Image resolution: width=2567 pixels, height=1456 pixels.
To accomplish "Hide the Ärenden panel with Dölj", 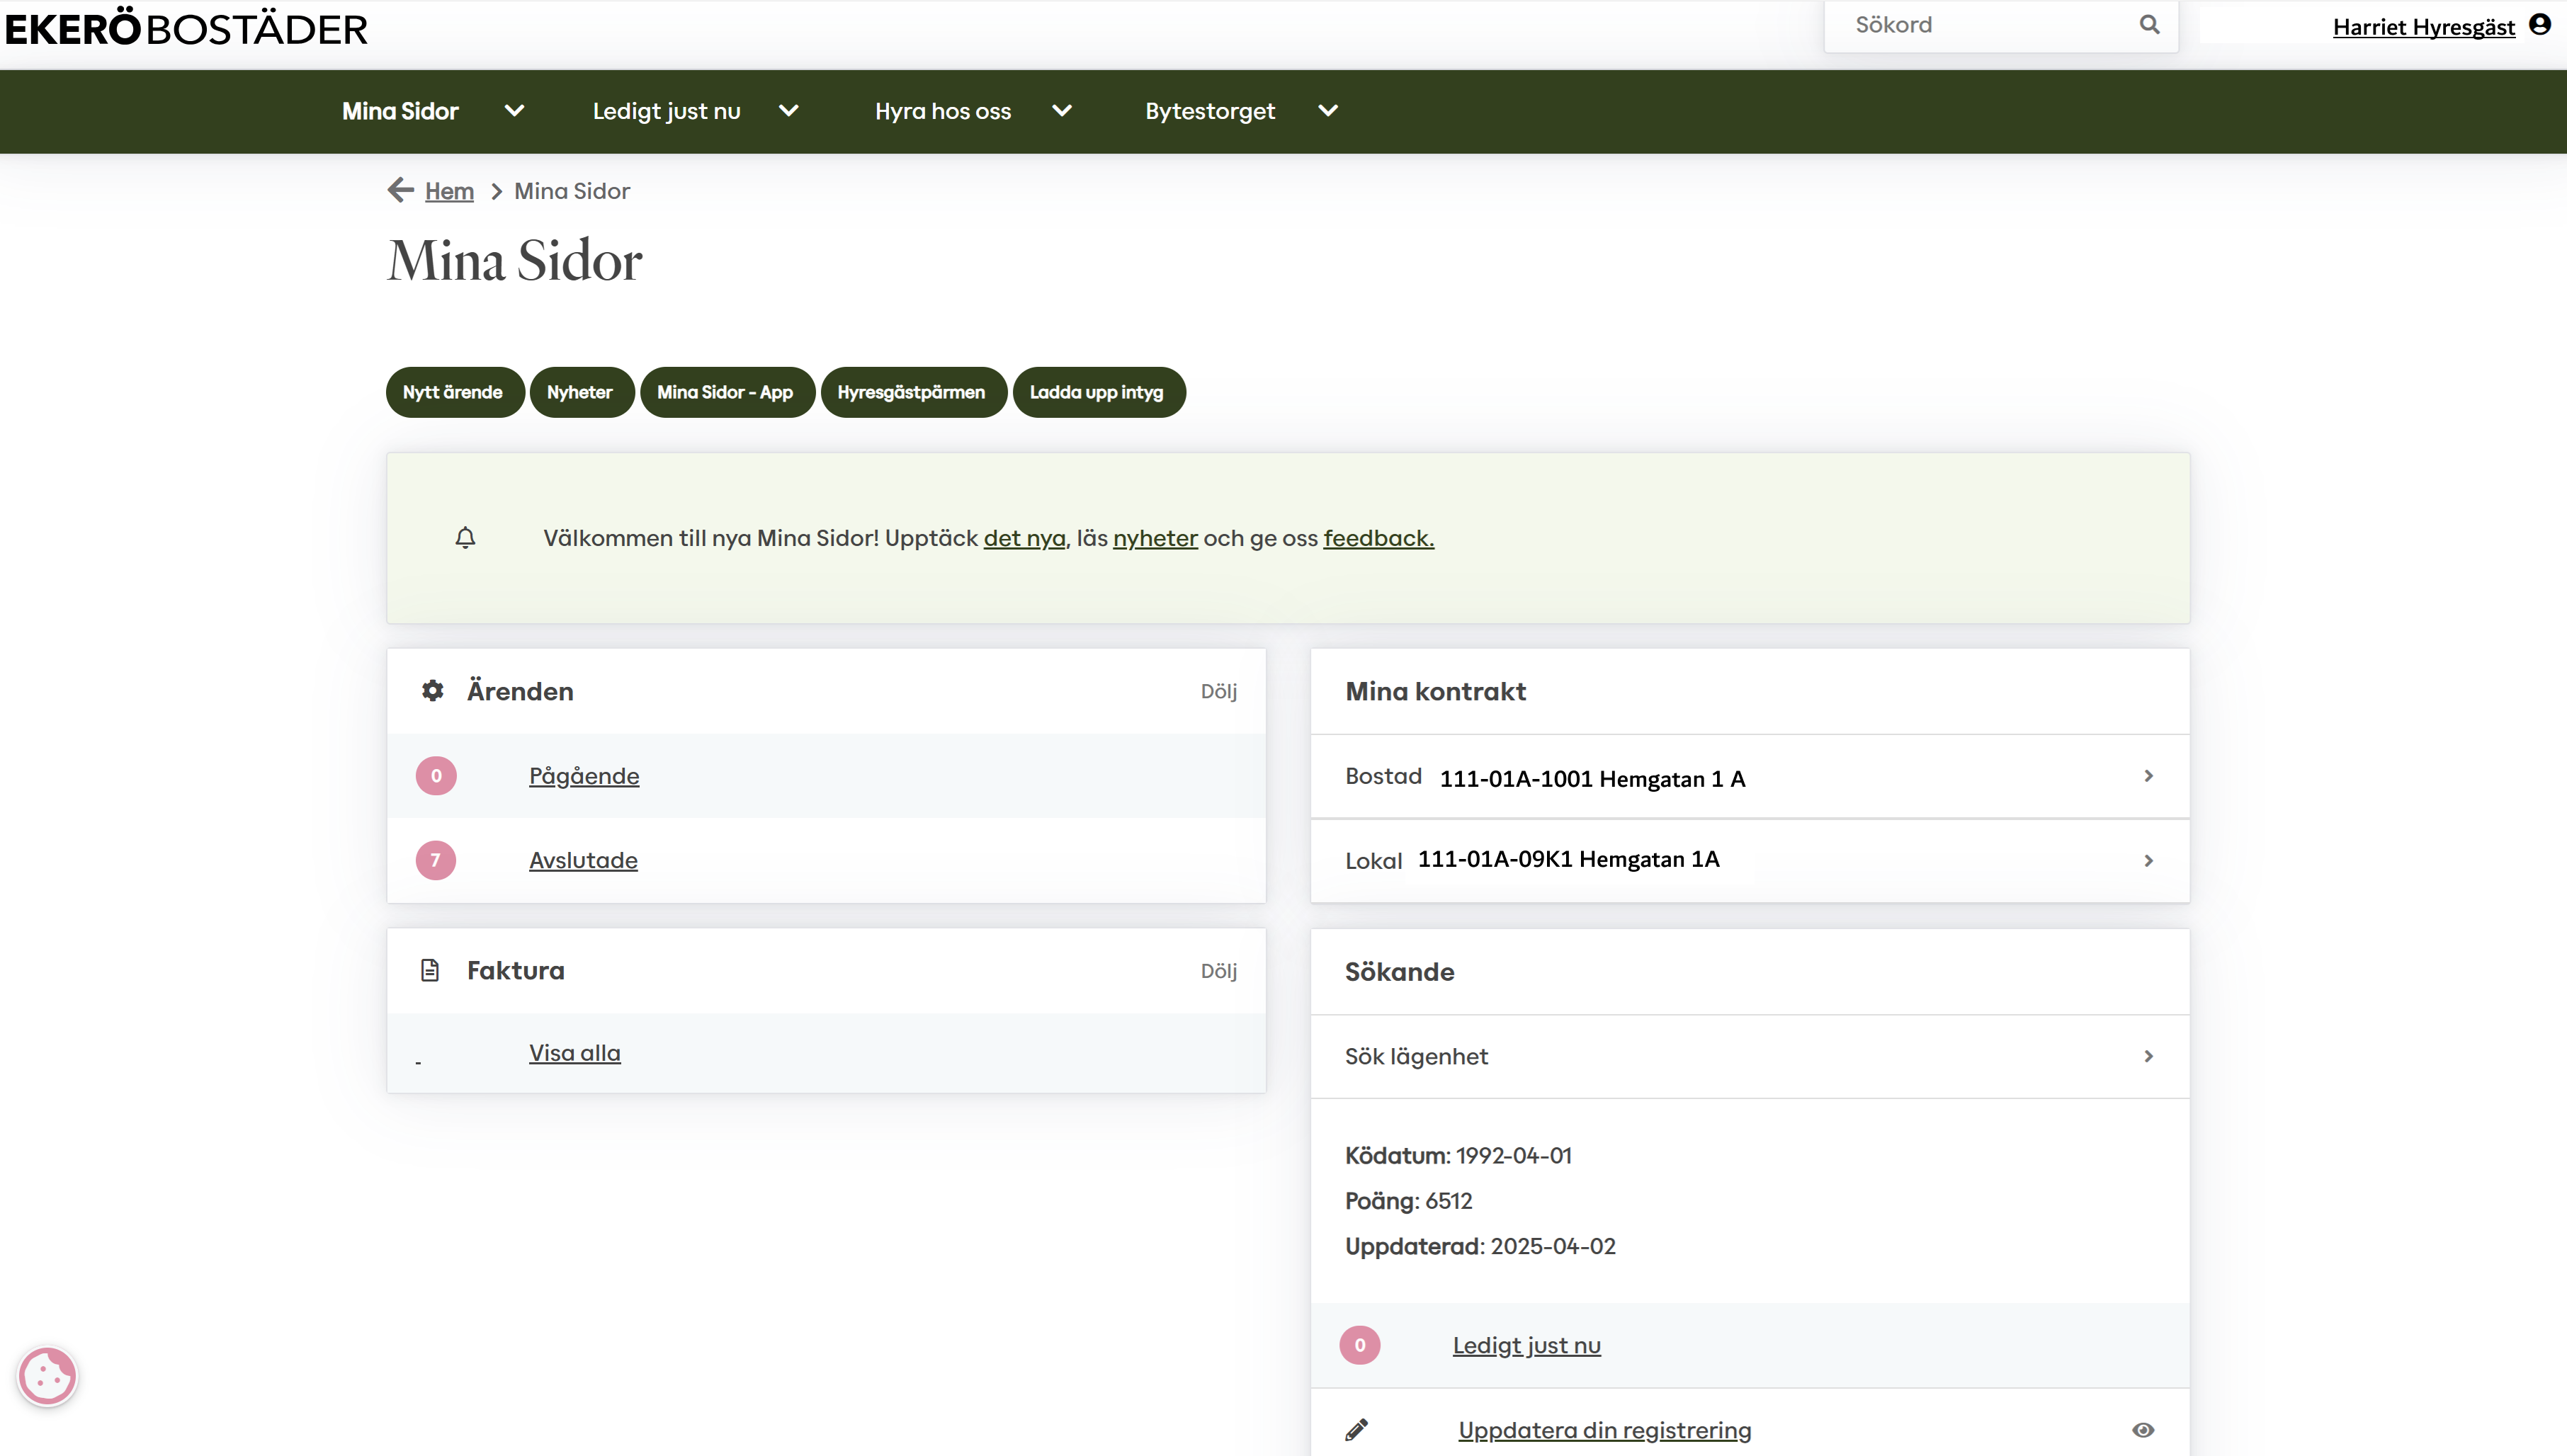I will point(1219,691).
